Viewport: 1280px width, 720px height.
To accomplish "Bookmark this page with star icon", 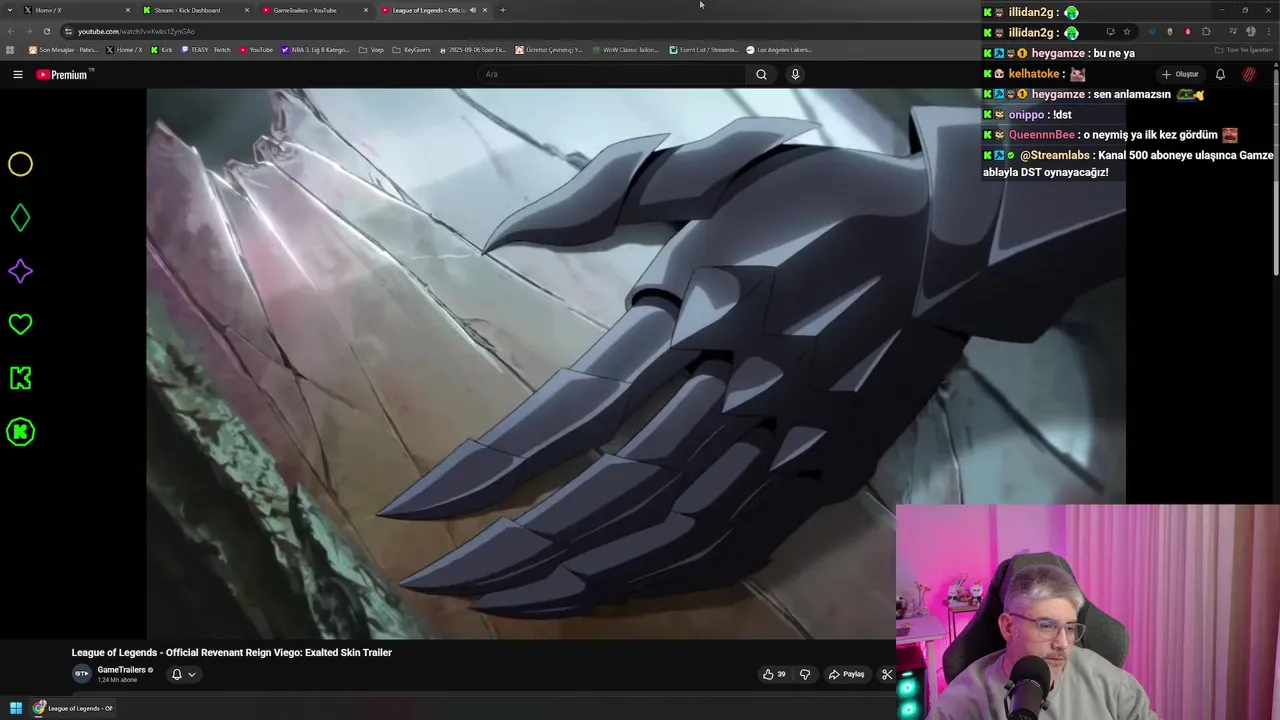I will click(1127, 31).
